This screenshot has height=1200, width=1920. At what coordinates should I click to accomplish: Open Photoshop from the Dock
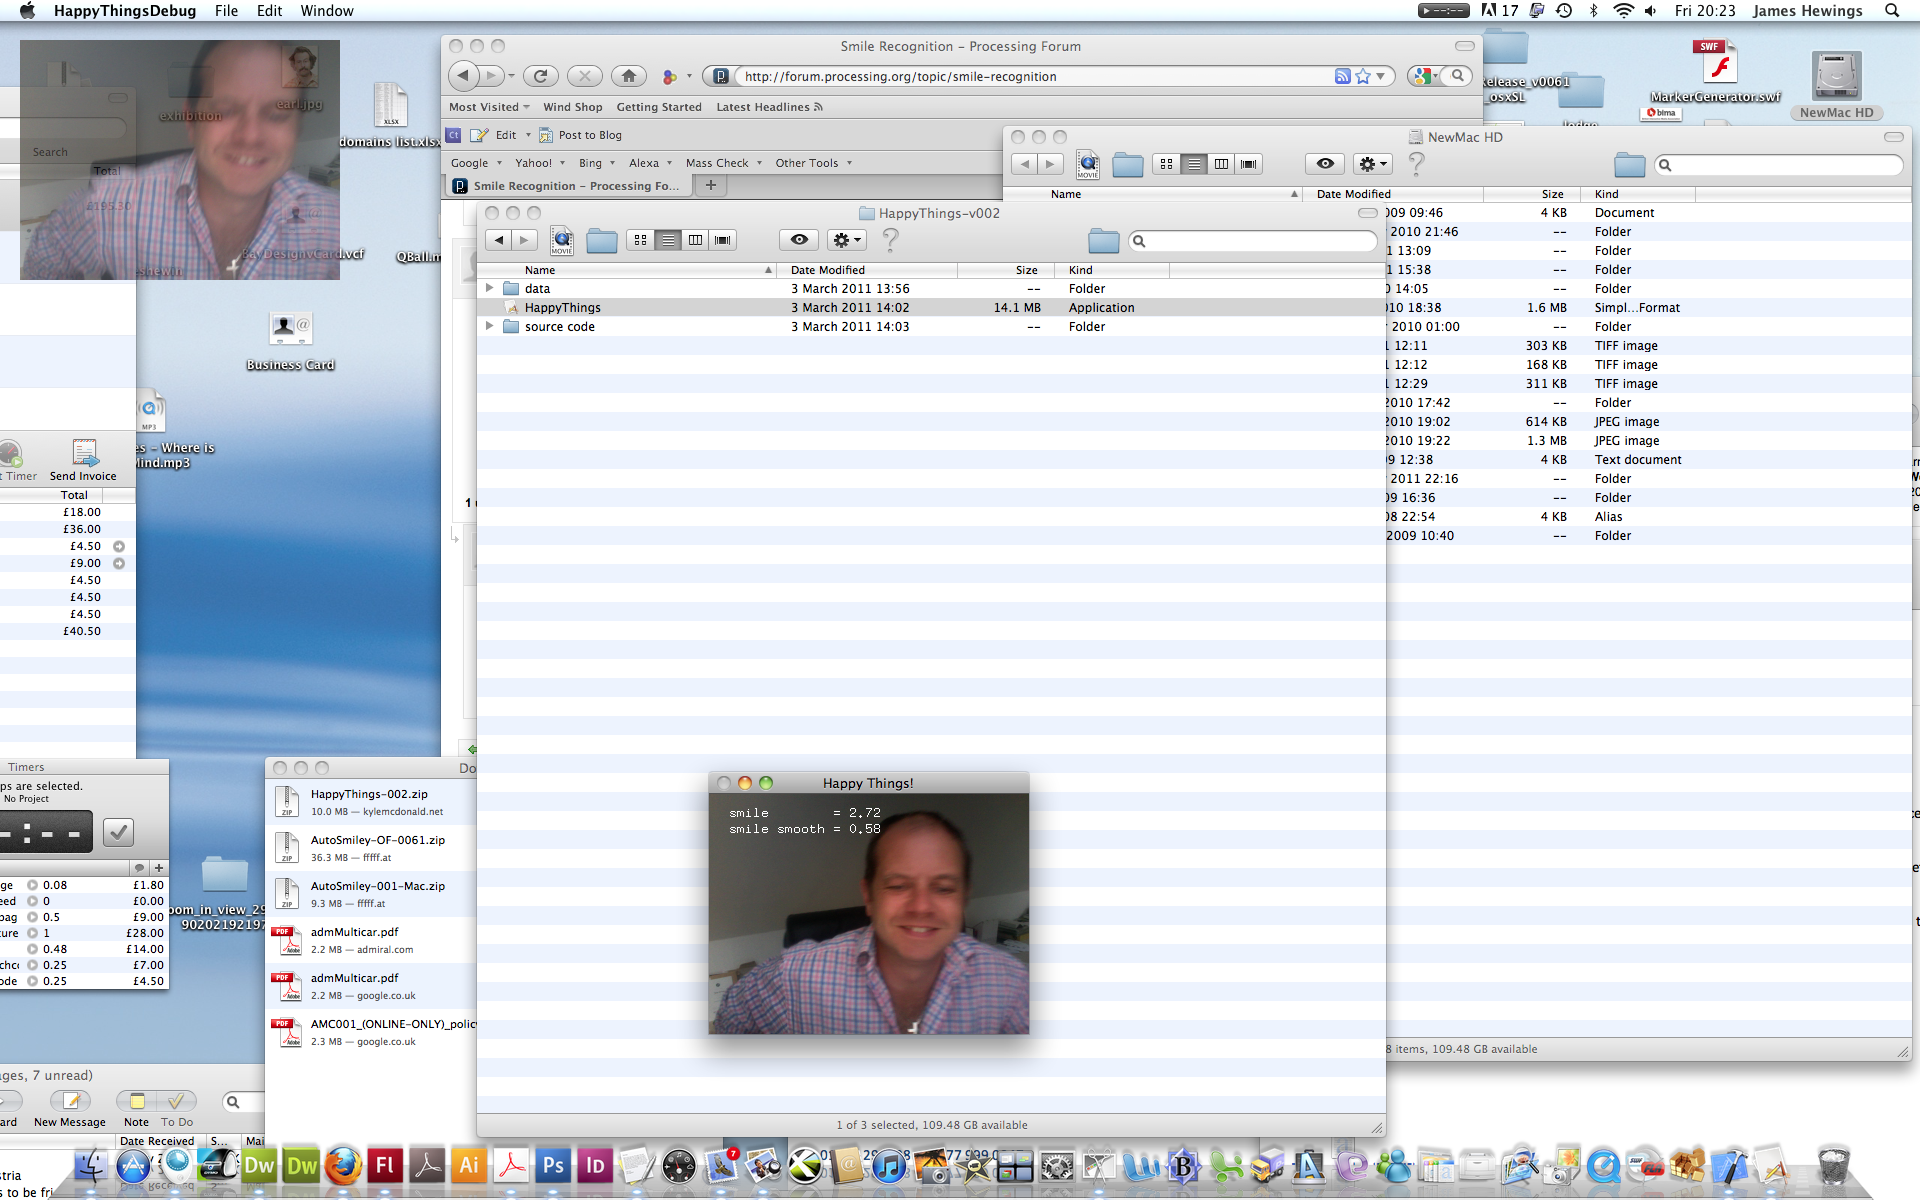pyautogui.click(x=552, y=1165)
